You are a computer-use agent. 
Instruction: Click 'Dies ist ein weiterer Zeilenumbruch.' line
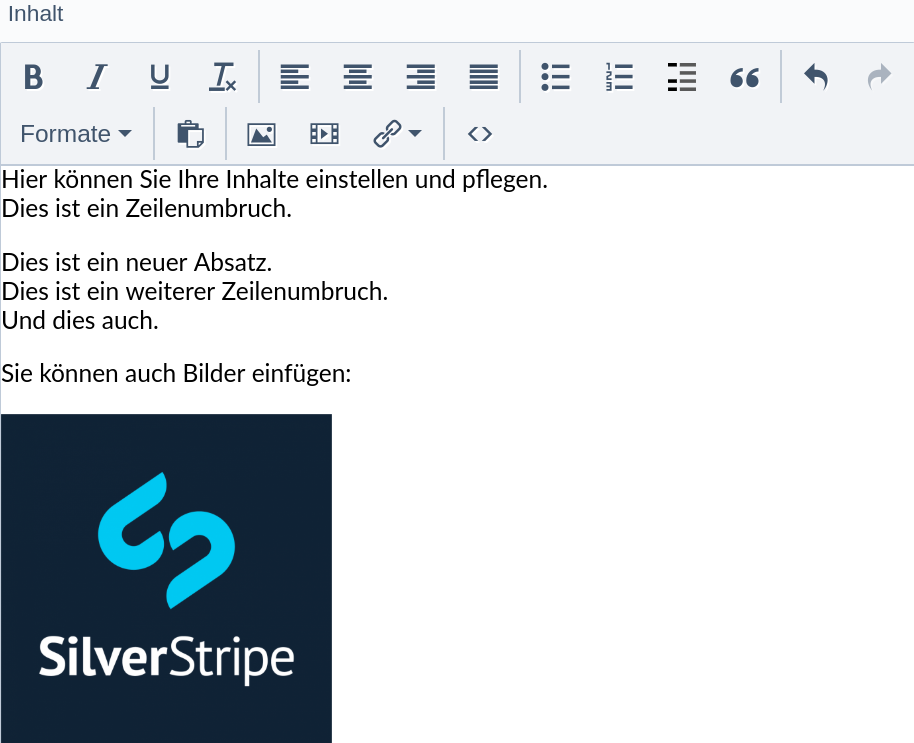(x=195, y=291)
